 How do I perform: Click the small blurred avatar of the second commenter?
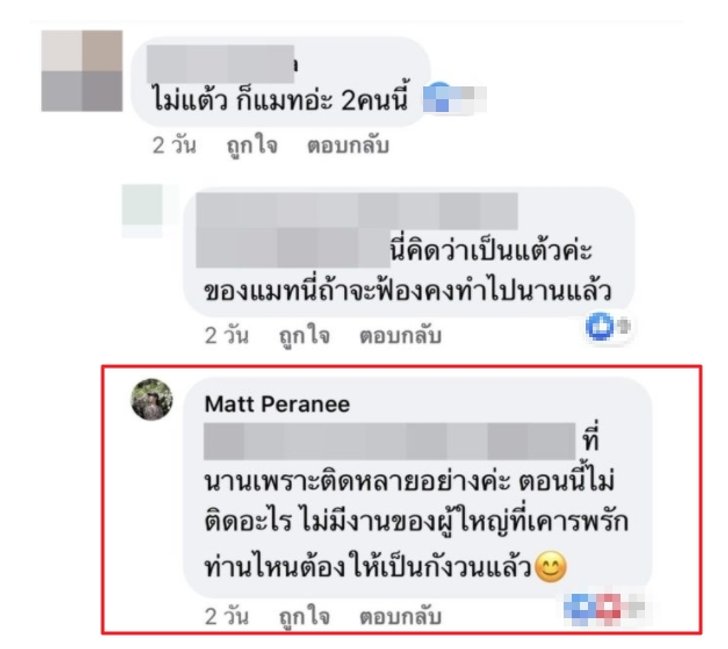coord(143,211)
